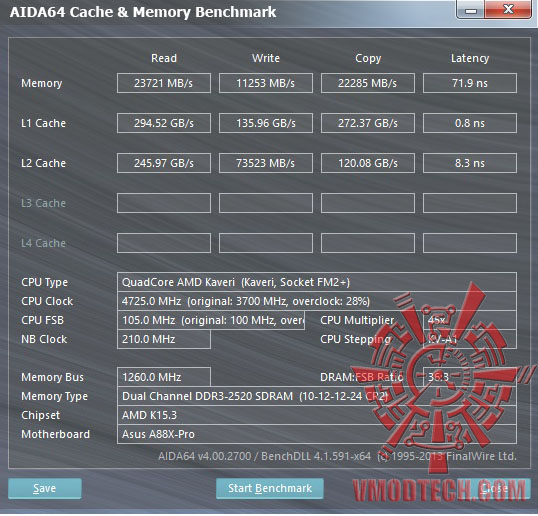The image size is (538, 516).
Task: Select Memory Bus 1260.0 MHz field
Action: (164, 377)
